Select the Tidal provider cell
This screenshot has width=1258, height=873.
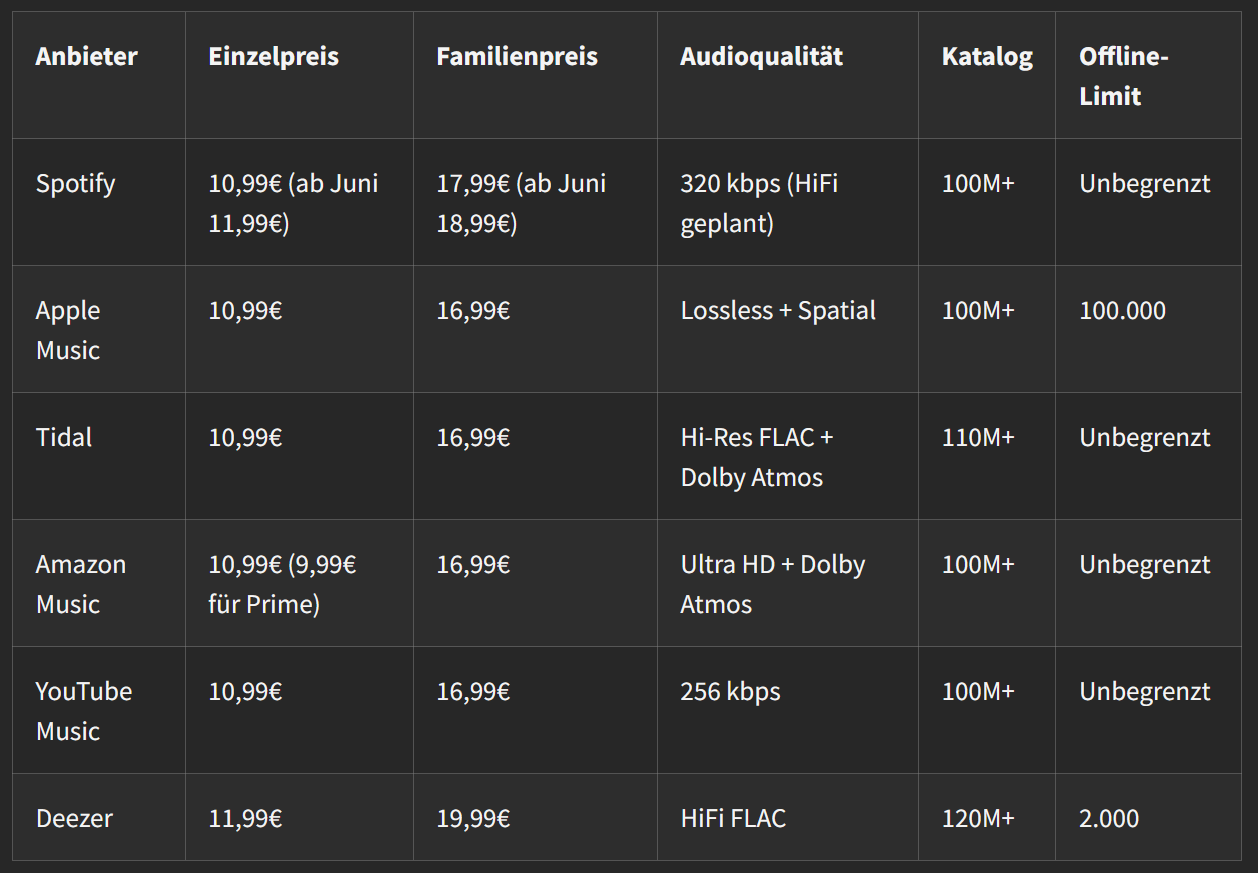click(64, 438)
